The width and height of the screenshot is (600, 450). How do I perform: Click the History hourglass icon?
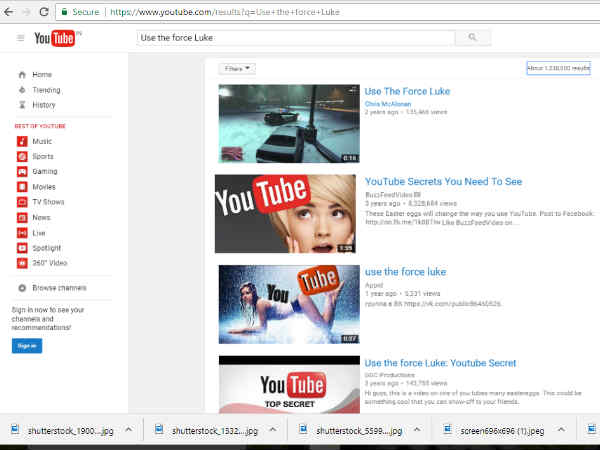22,105
